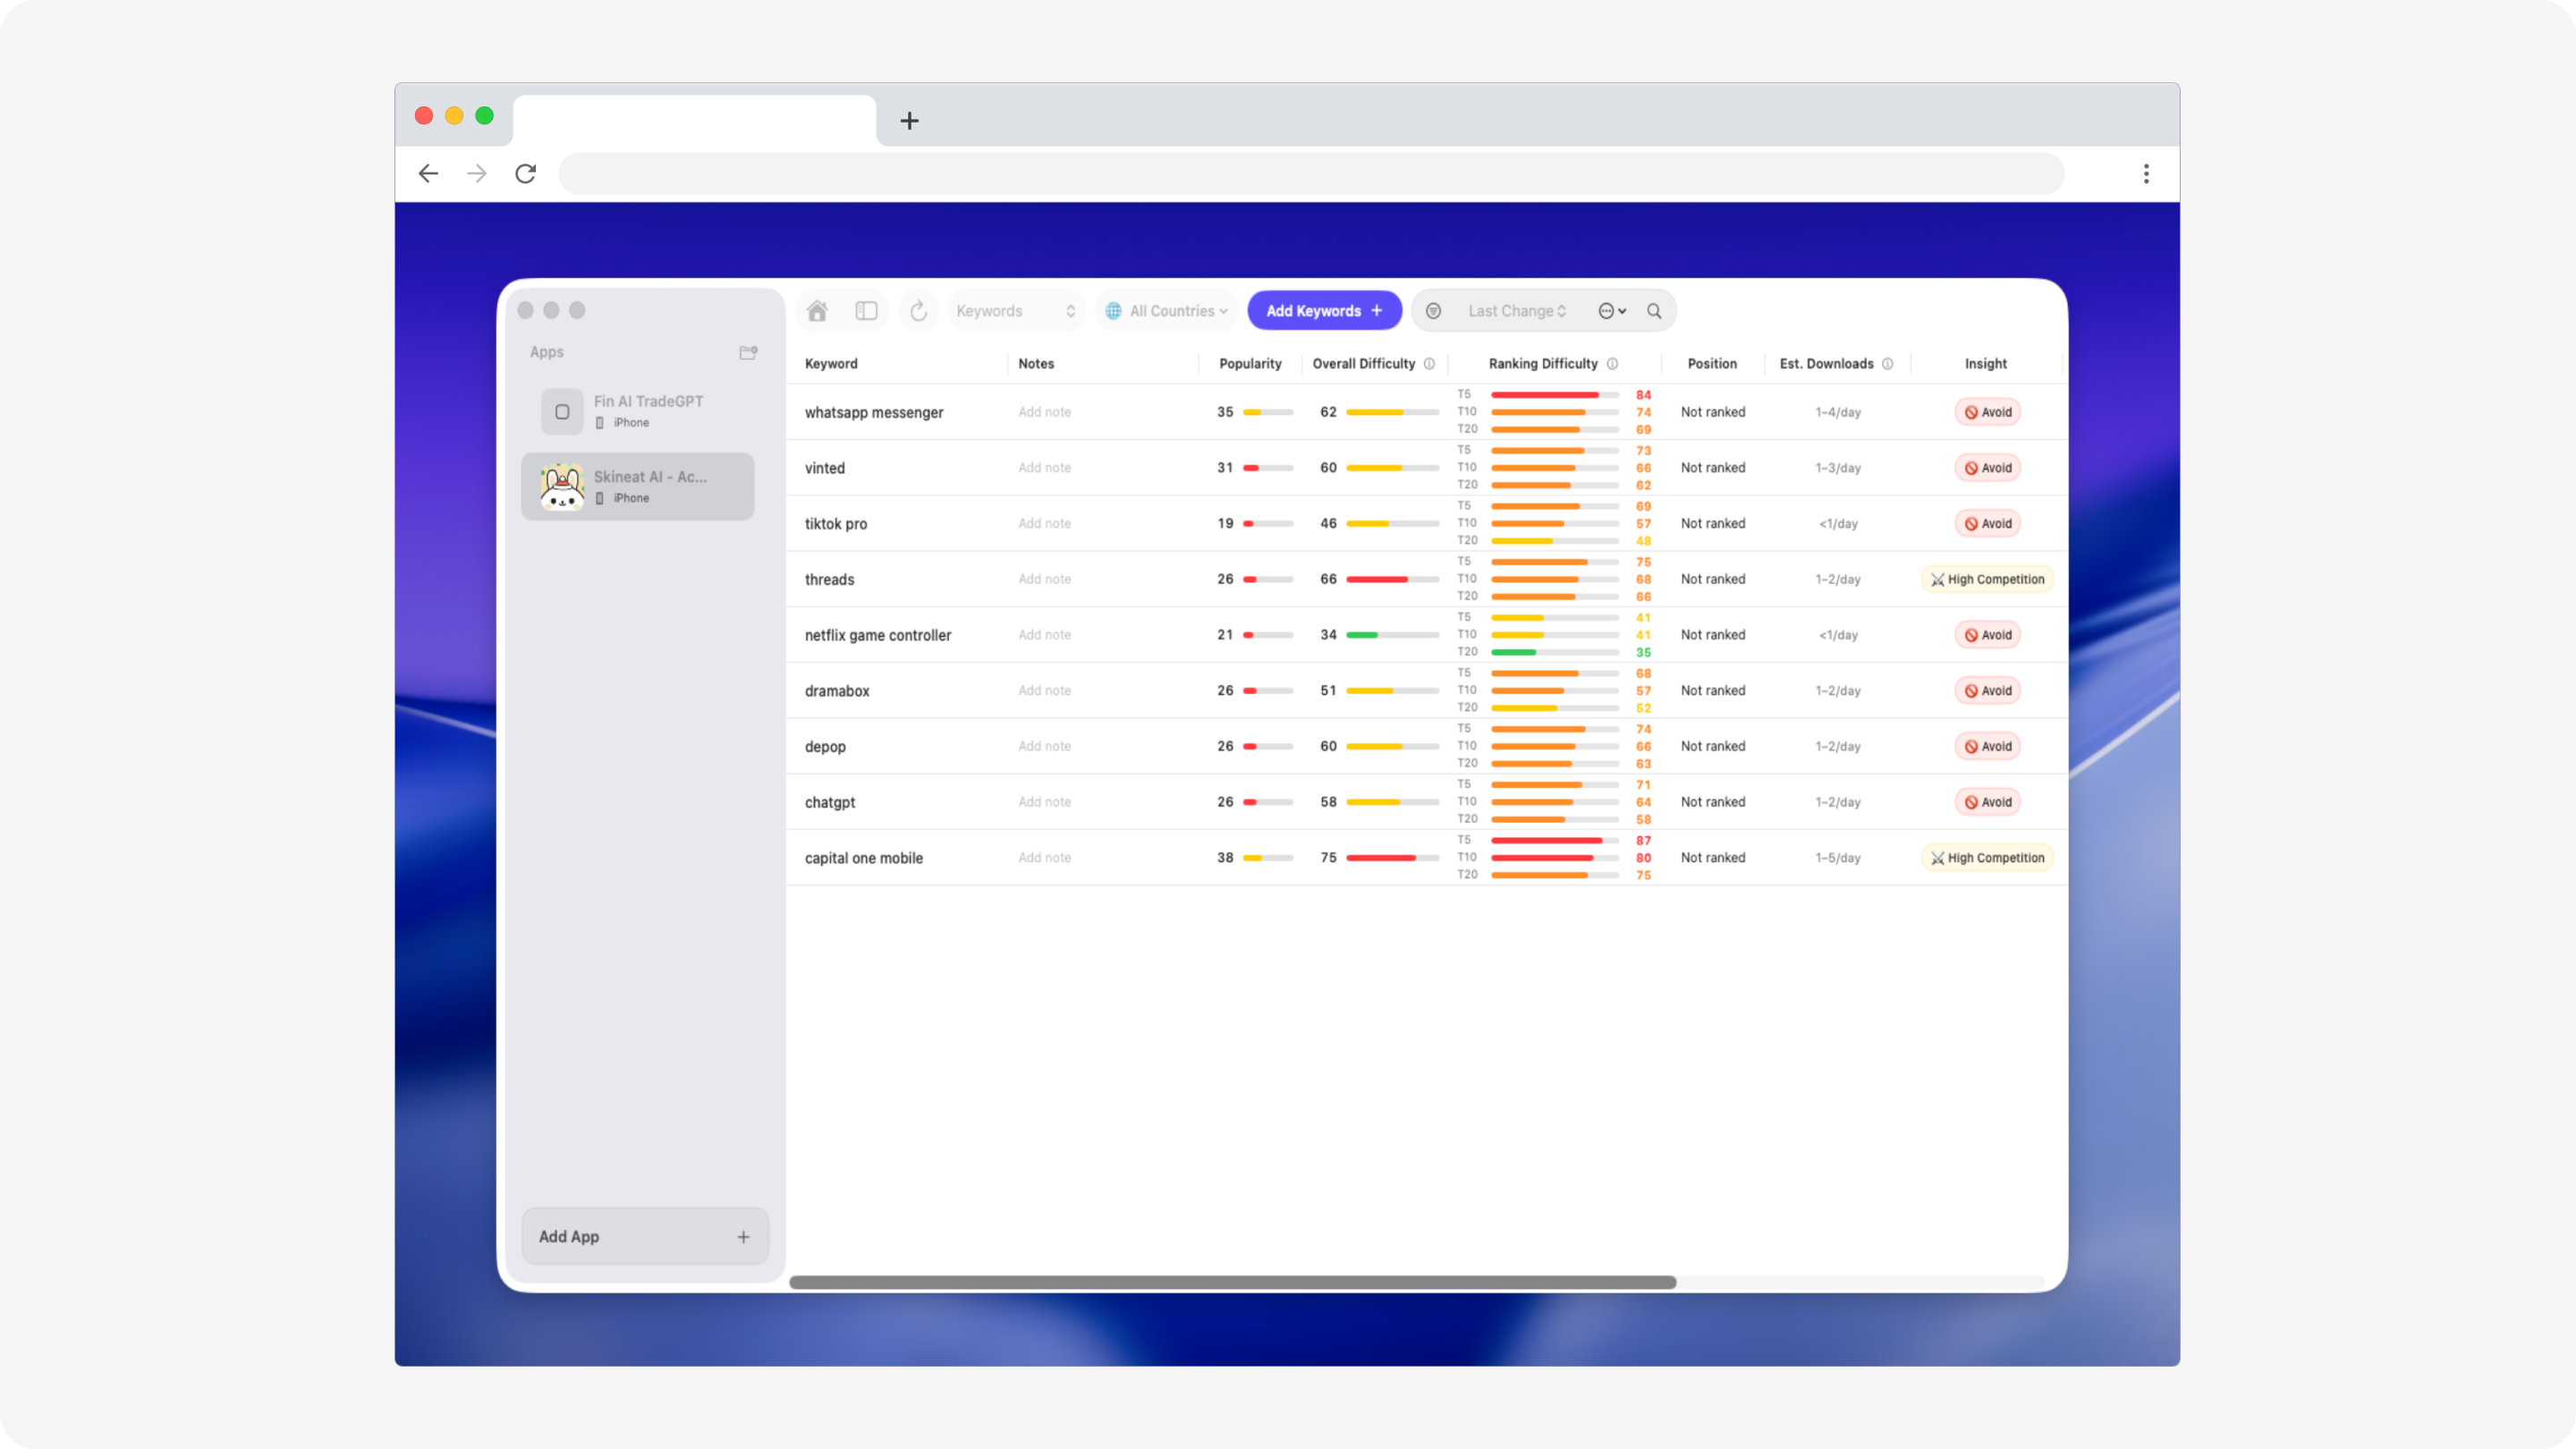This screenshot has height=1449, width=2576.
Task: Add a note for the depop keyword
Action: [x=1044, y=746]
